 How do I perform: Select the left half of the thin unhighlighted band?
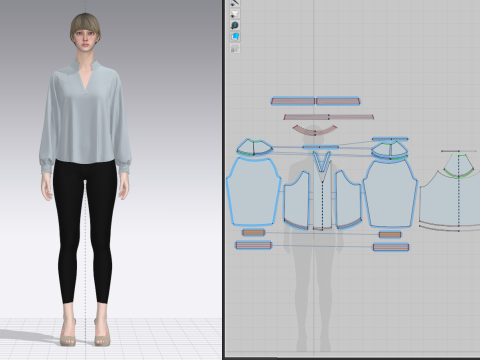click(x=306, y=117)
